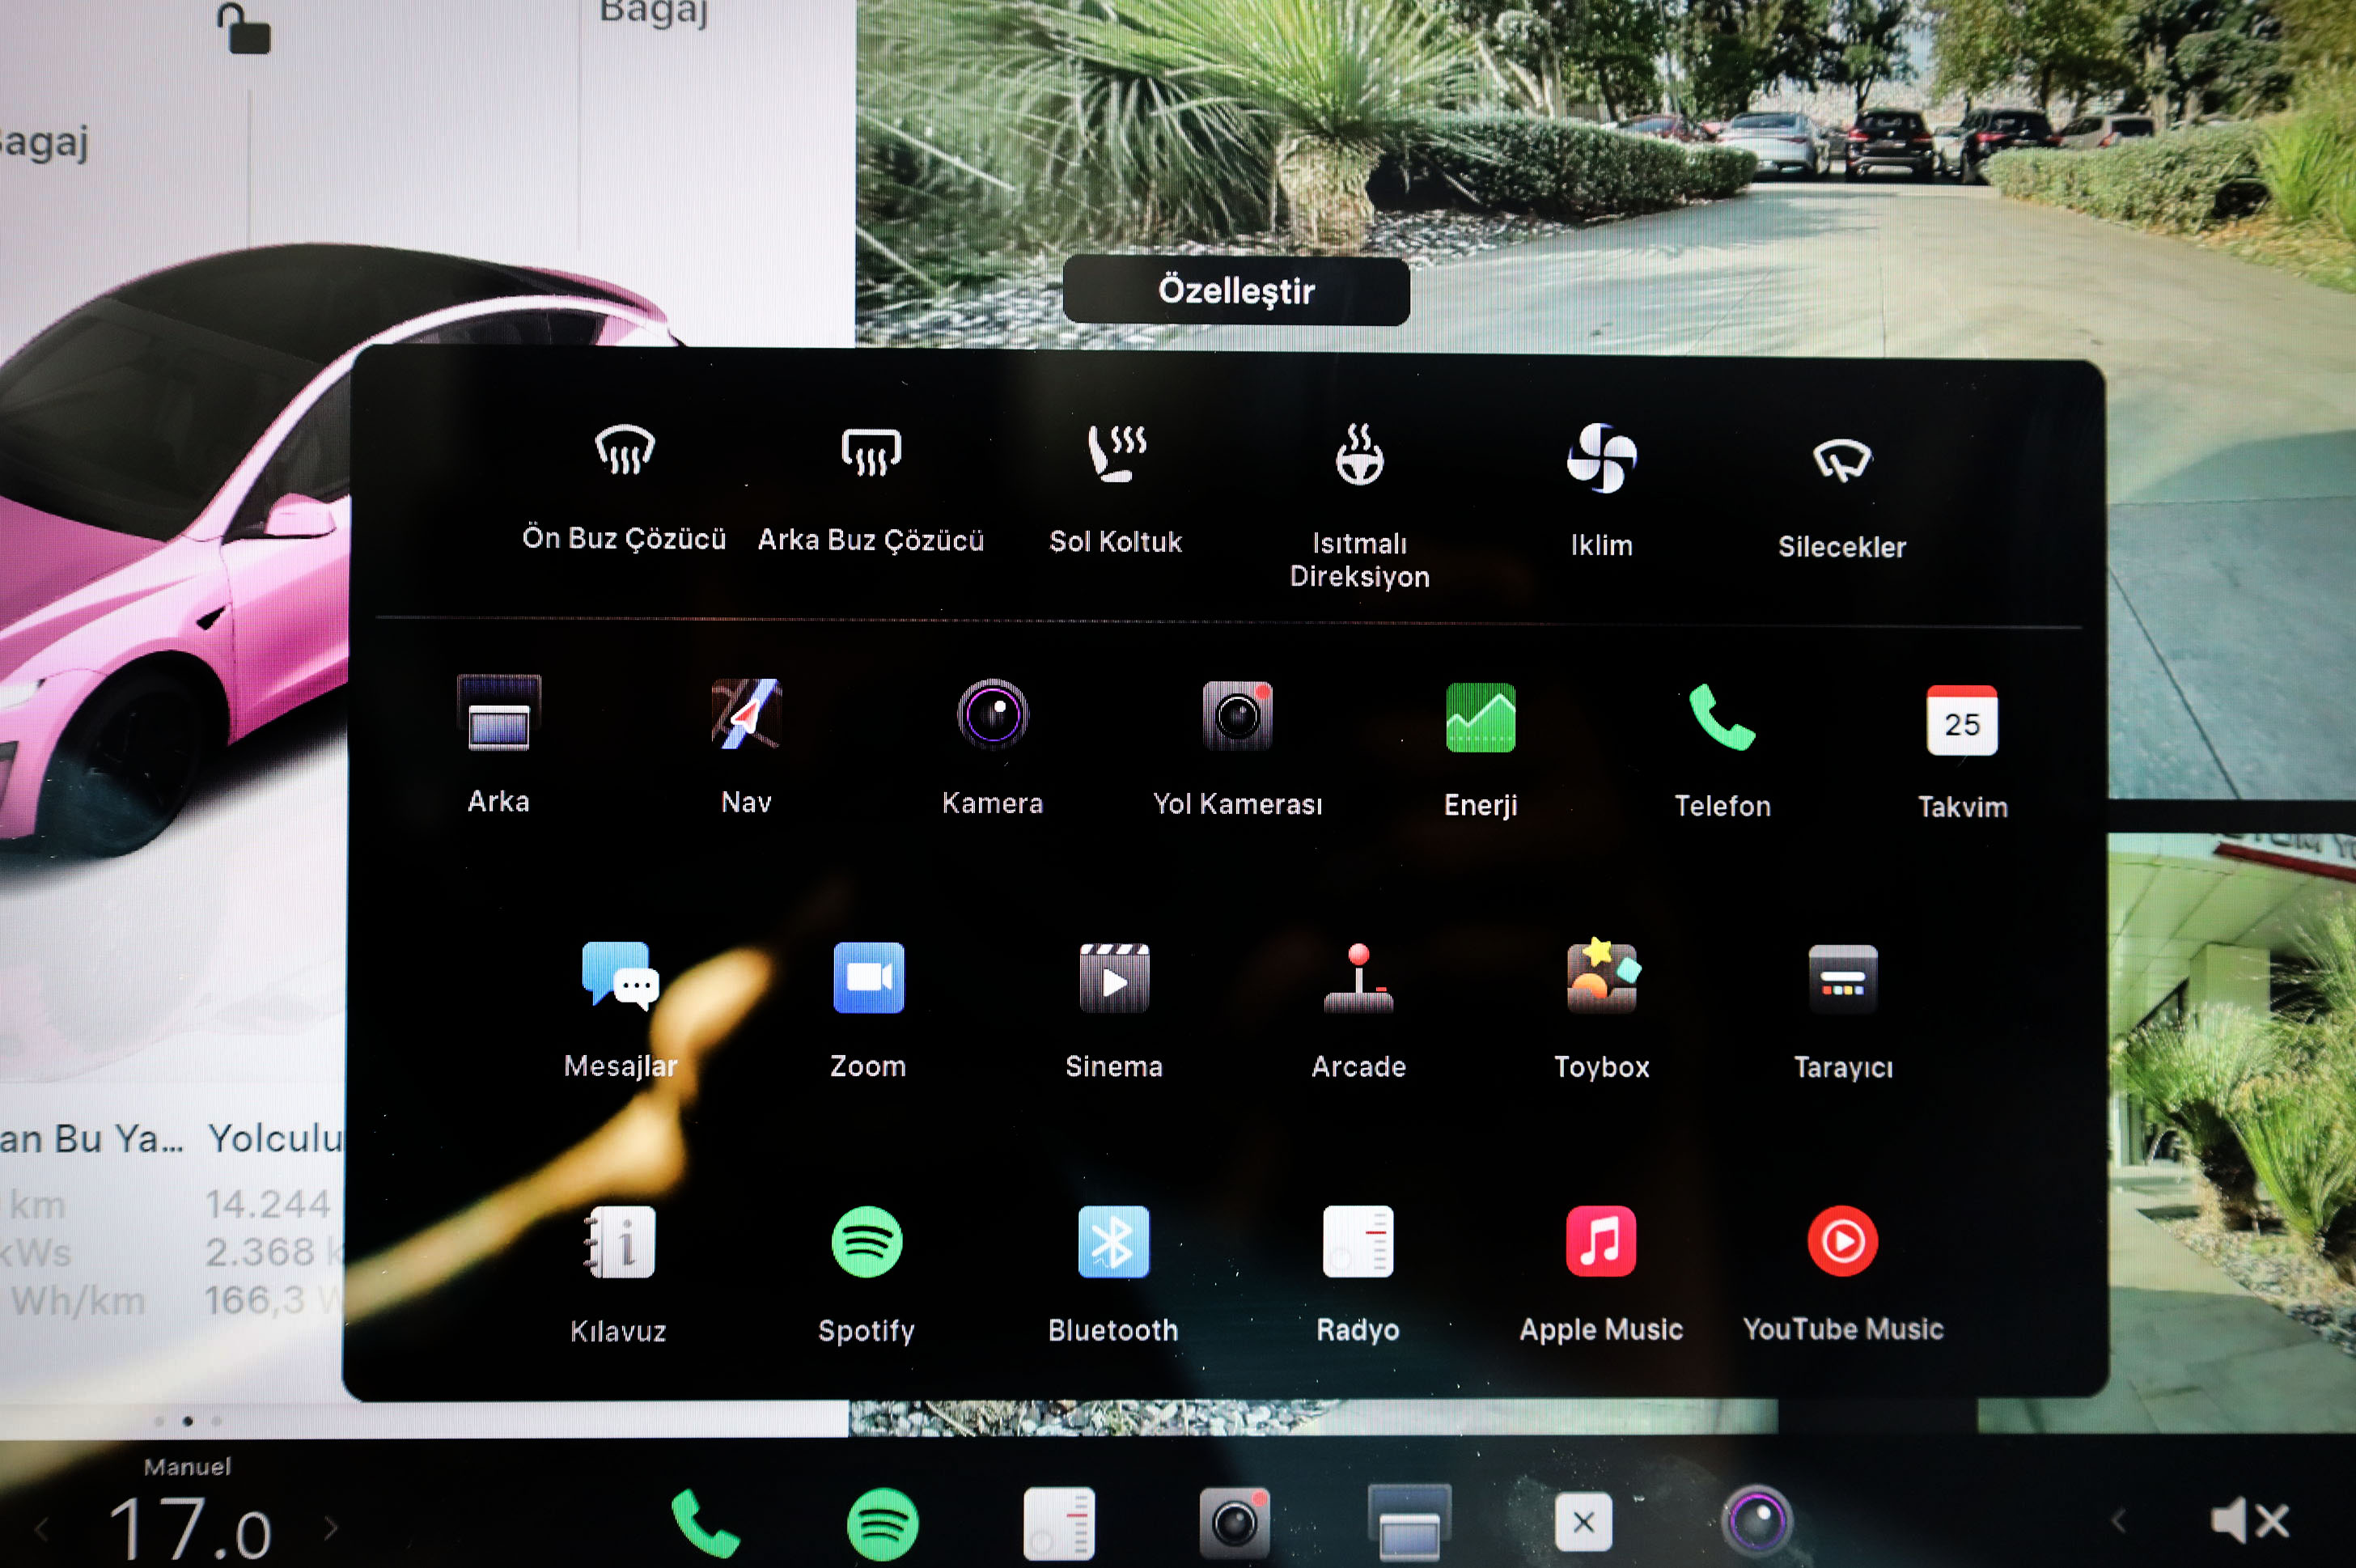This screenshot has width=2356, height=1568.
Task: Open the Zoom meeting app
Action: (868, 978)
